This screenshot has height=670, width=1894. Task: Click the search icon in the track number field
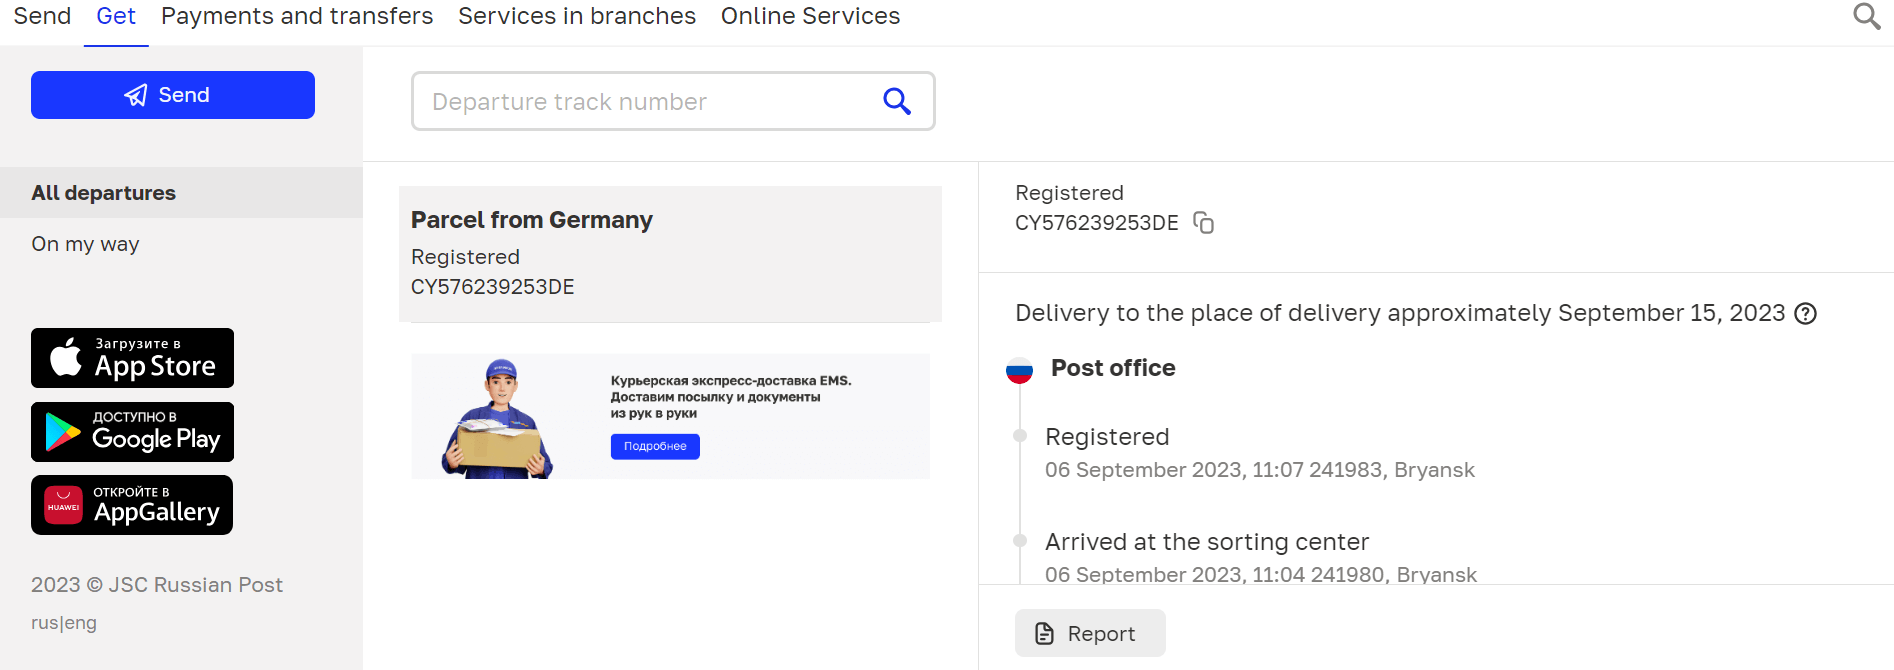[897, 101]
